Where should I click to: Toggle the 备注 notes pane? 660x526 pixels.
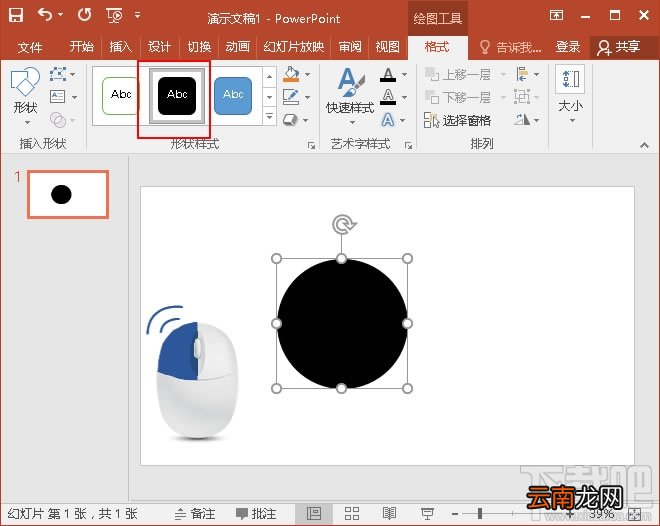tap(195, 514)
